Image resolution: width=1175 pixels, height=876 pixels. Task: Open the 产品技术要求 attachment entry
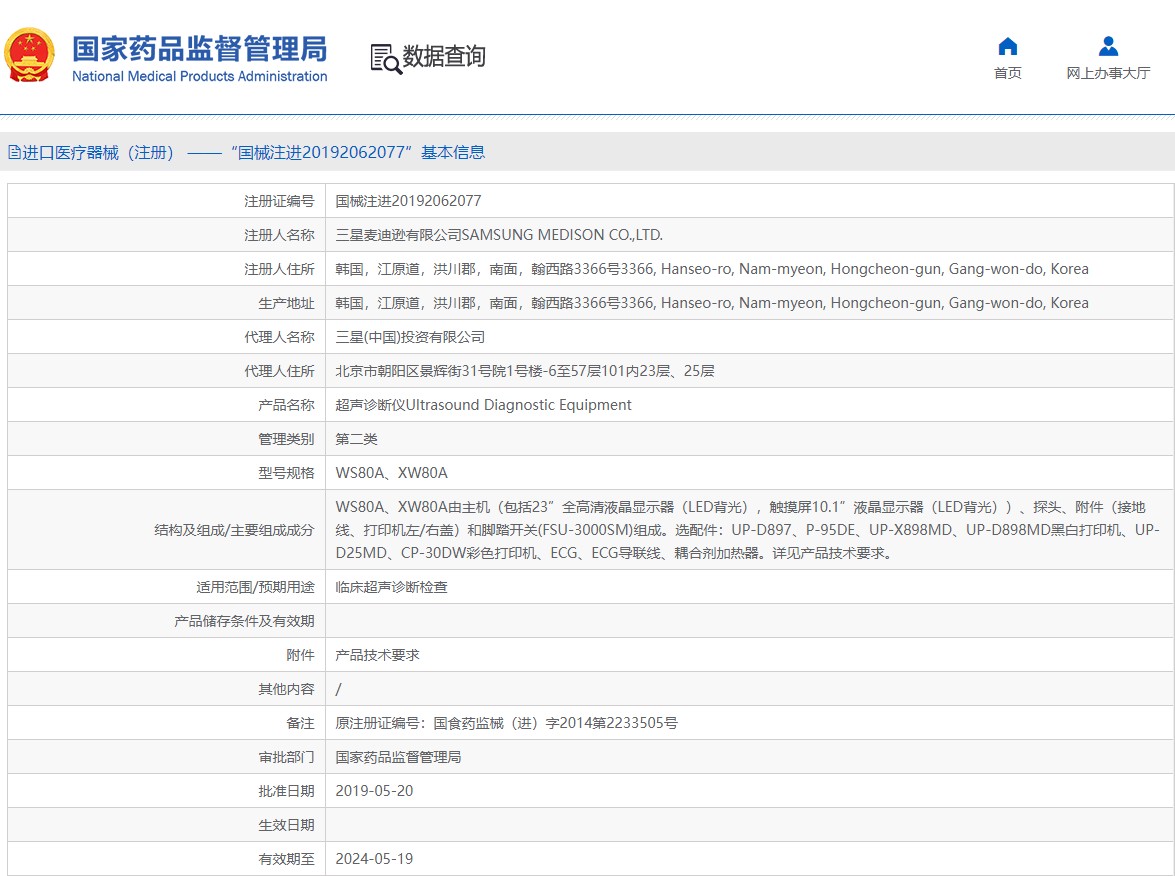point(377,655)
